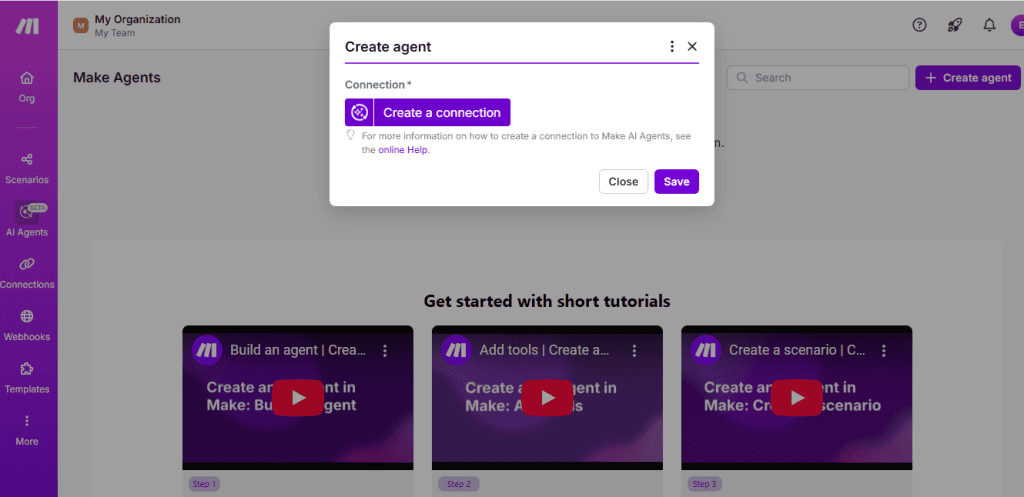The width and height of the screenshot is (1024, 497).
Task: Play the Build an agent tutorial video
Action: [298, 397]
